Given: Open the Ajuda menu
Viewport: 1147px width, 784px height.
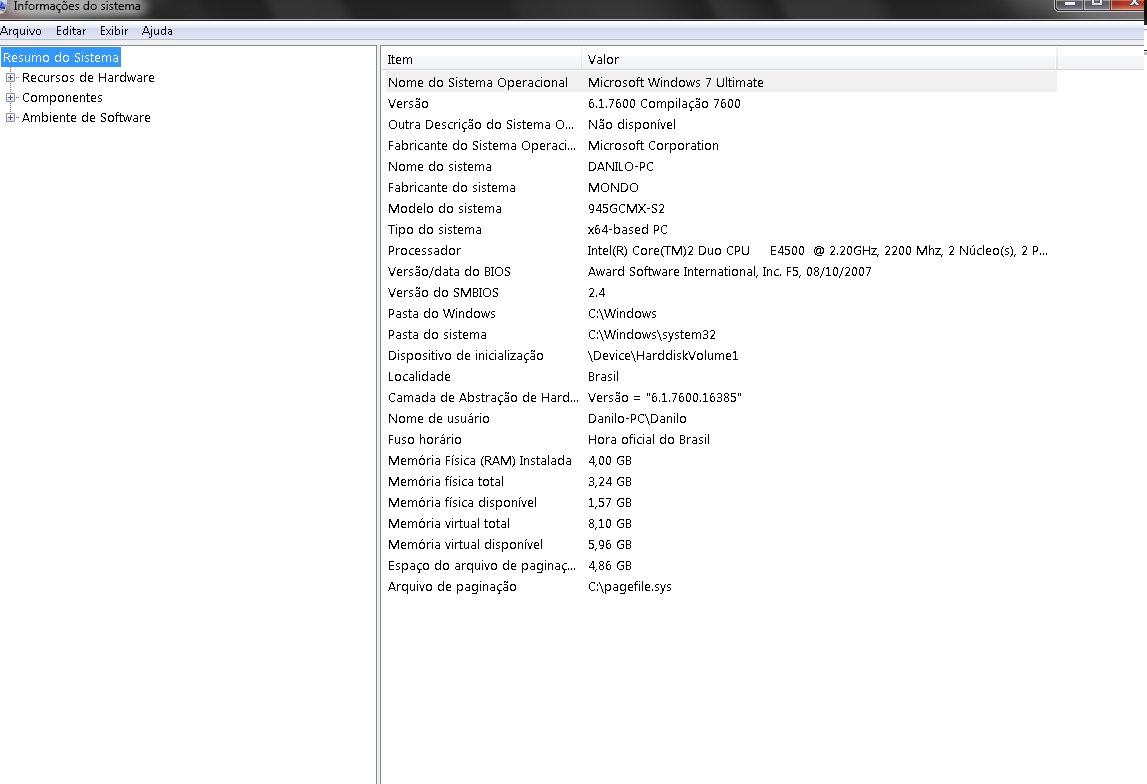Looking at the screenshot, I should (x=157, y=31).
